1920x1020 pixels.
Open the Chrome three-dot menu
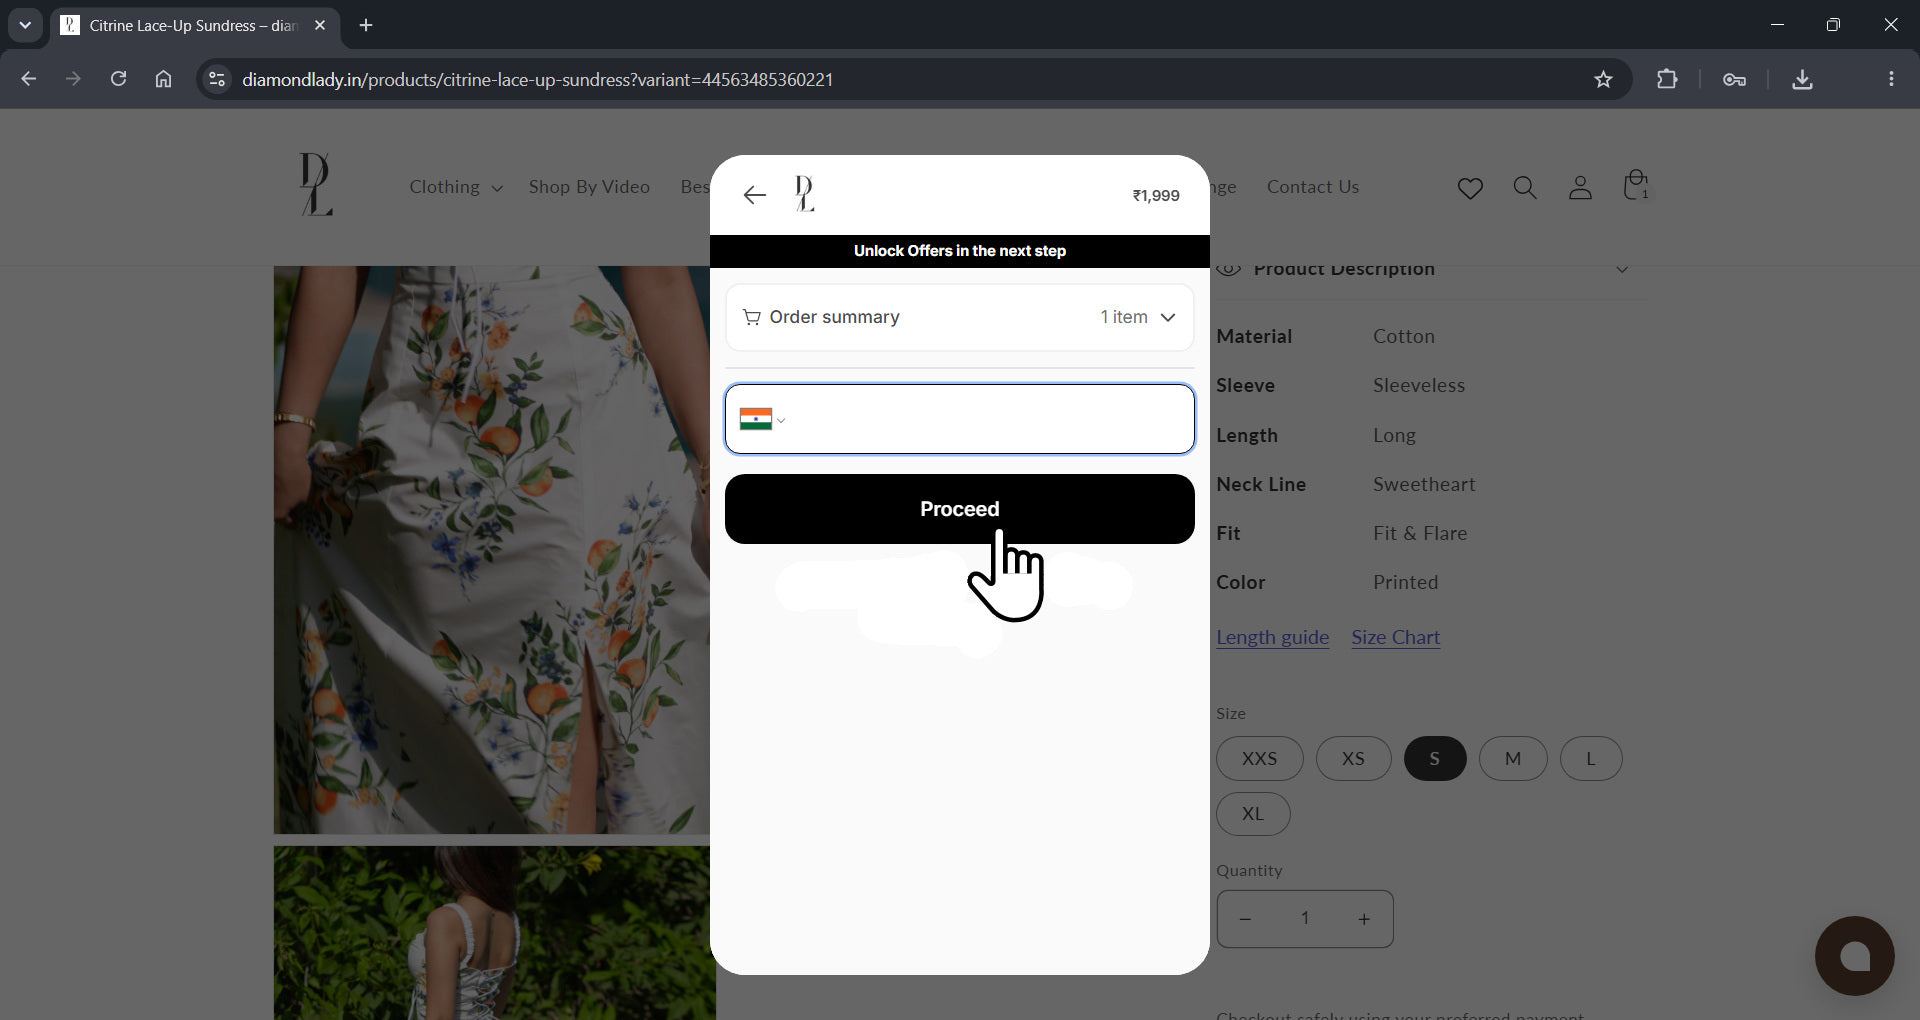pos(1890,79)
